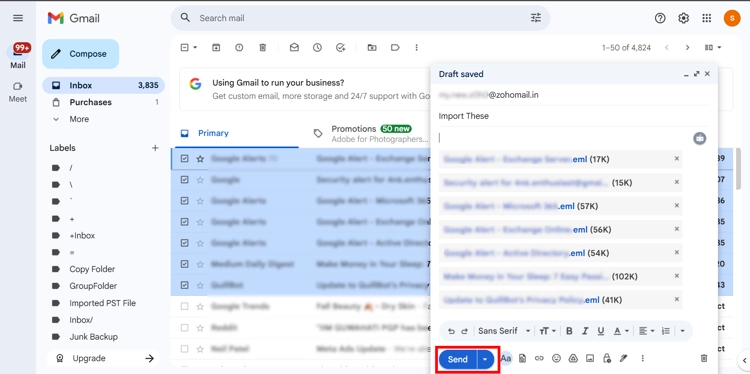Image resolution: width=750 pixels, height=374 pixels.
Task: Open the Settings gear
Action: coord(684,18)
